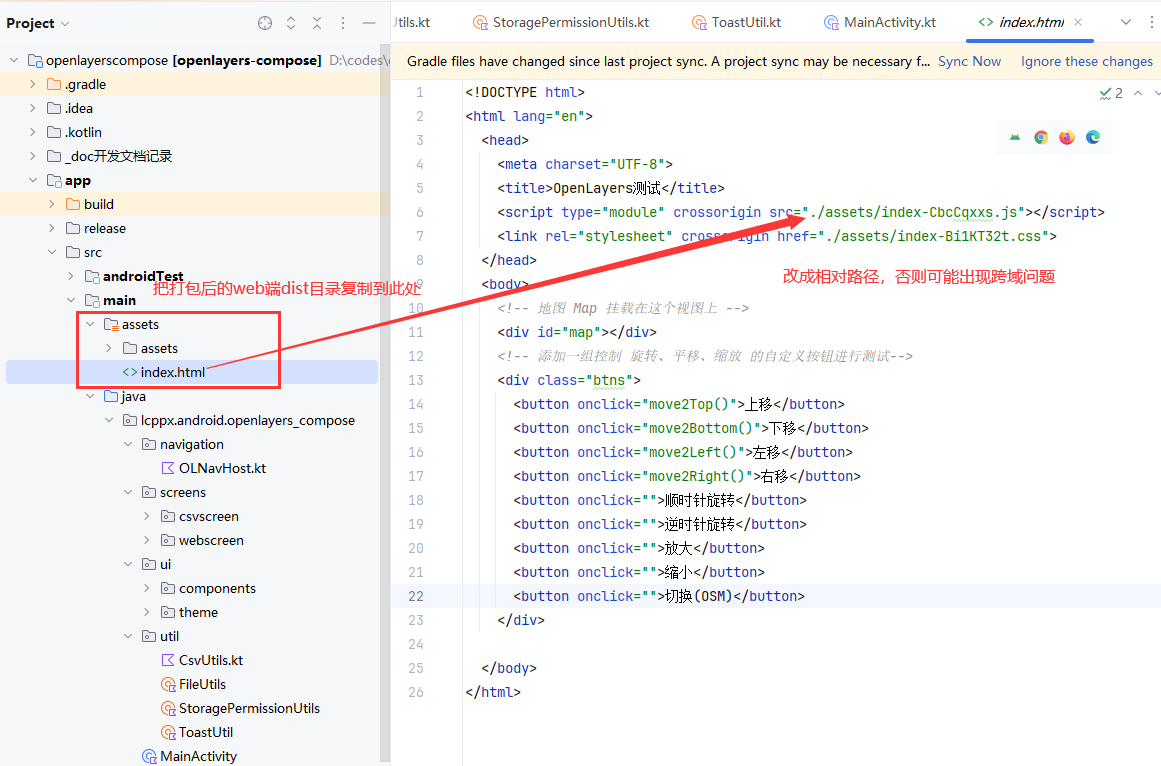Collapse openlayerscompose project root
Viewport: 1161px width, 766px height.
tap(14, 60)
